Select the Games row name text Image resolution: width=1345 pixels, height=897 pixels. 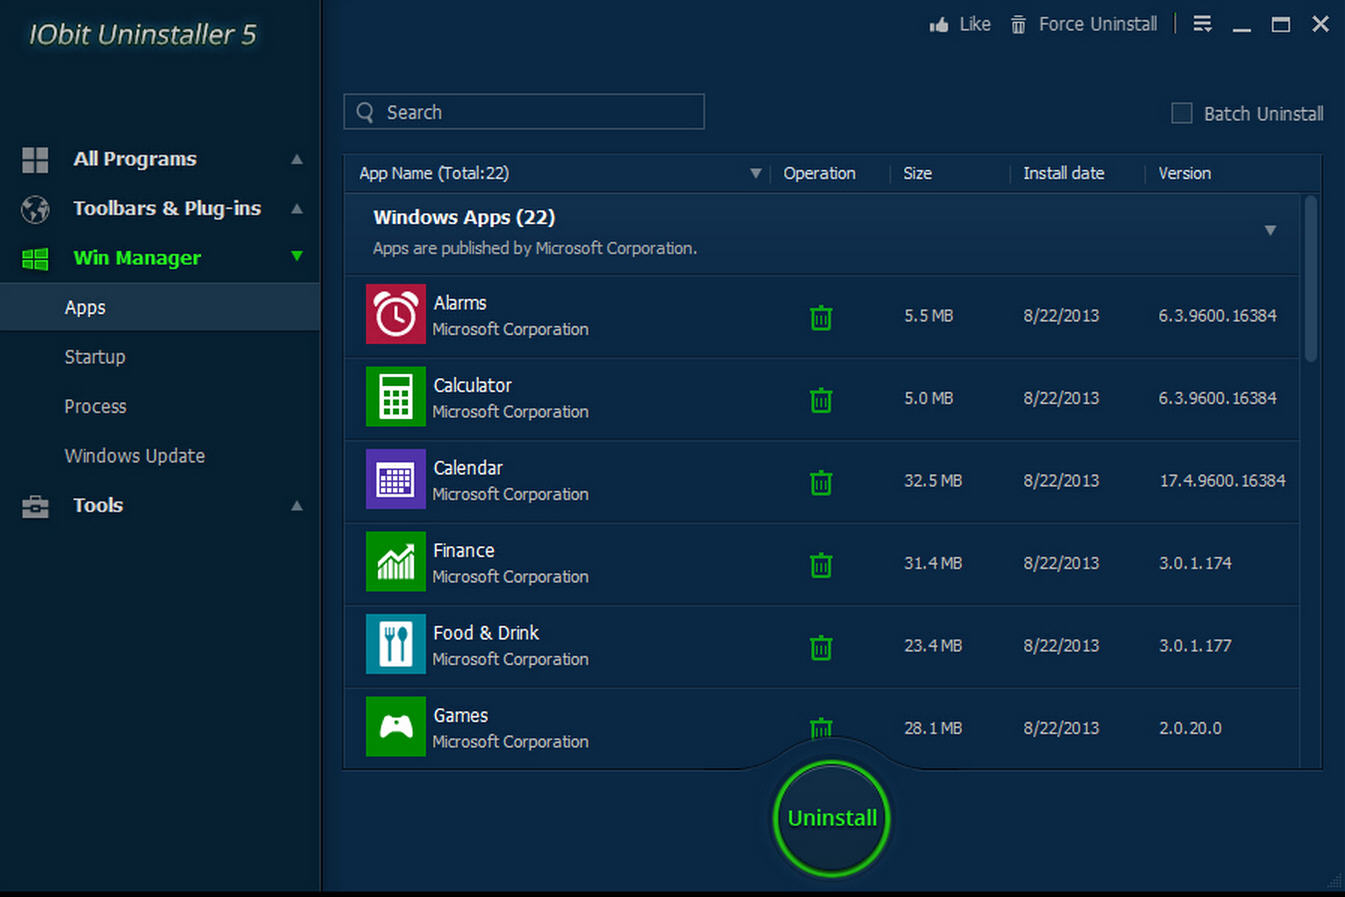[x=460, y=716]
